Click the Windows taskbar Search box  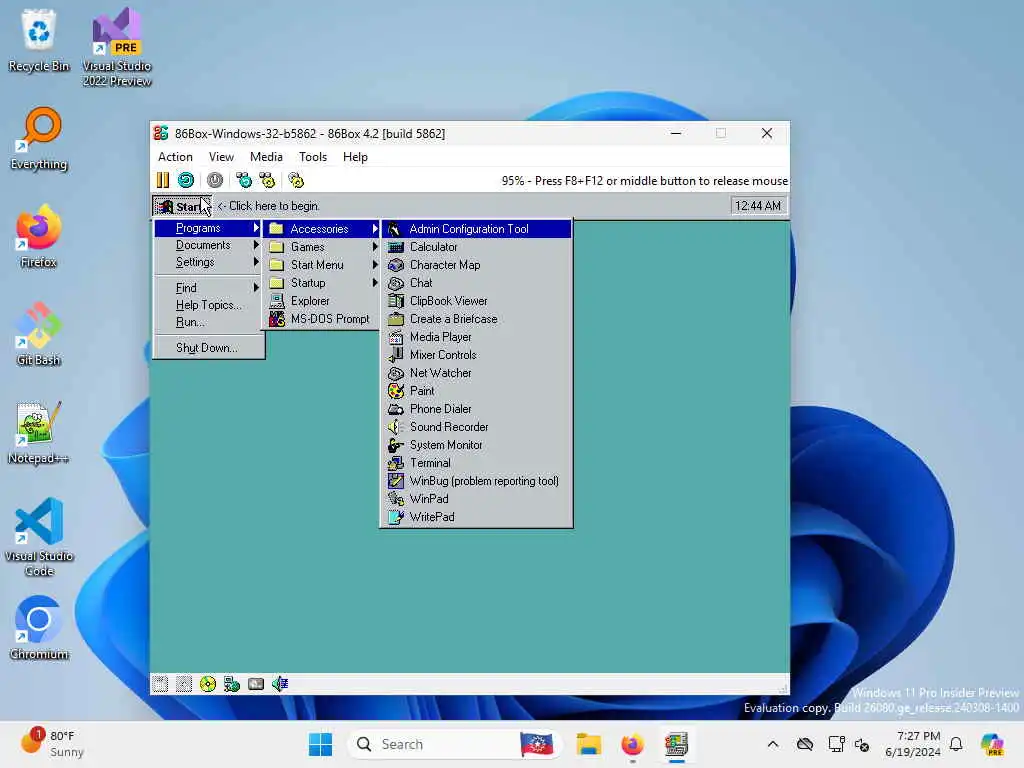tap(455, 744)
